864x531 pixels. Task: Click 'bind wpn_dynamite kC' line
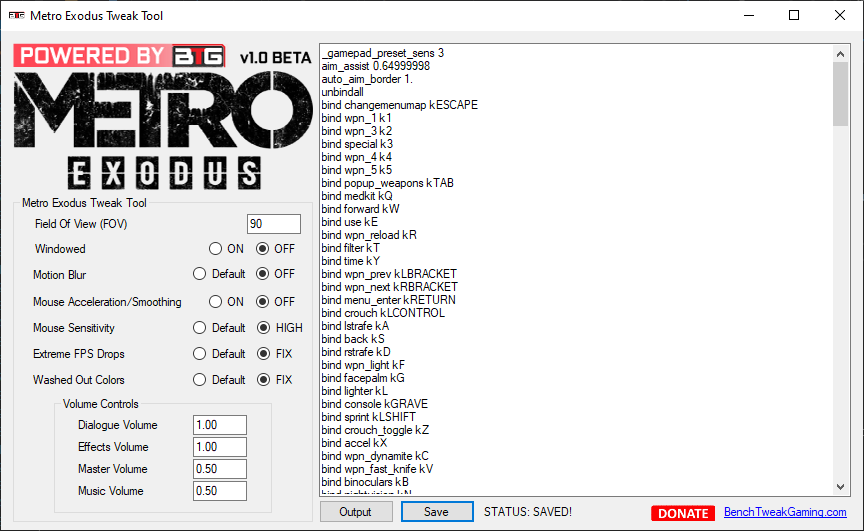tap(375, 456)
